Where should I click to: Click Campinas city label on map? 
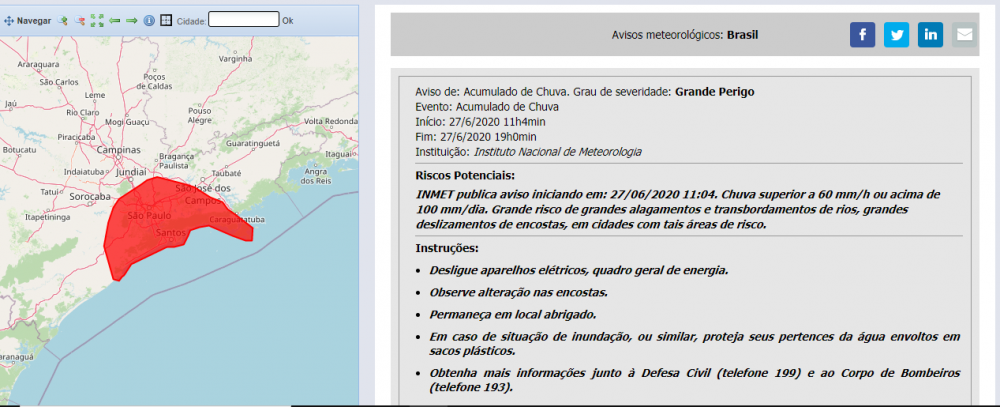(x=118, y=150)
